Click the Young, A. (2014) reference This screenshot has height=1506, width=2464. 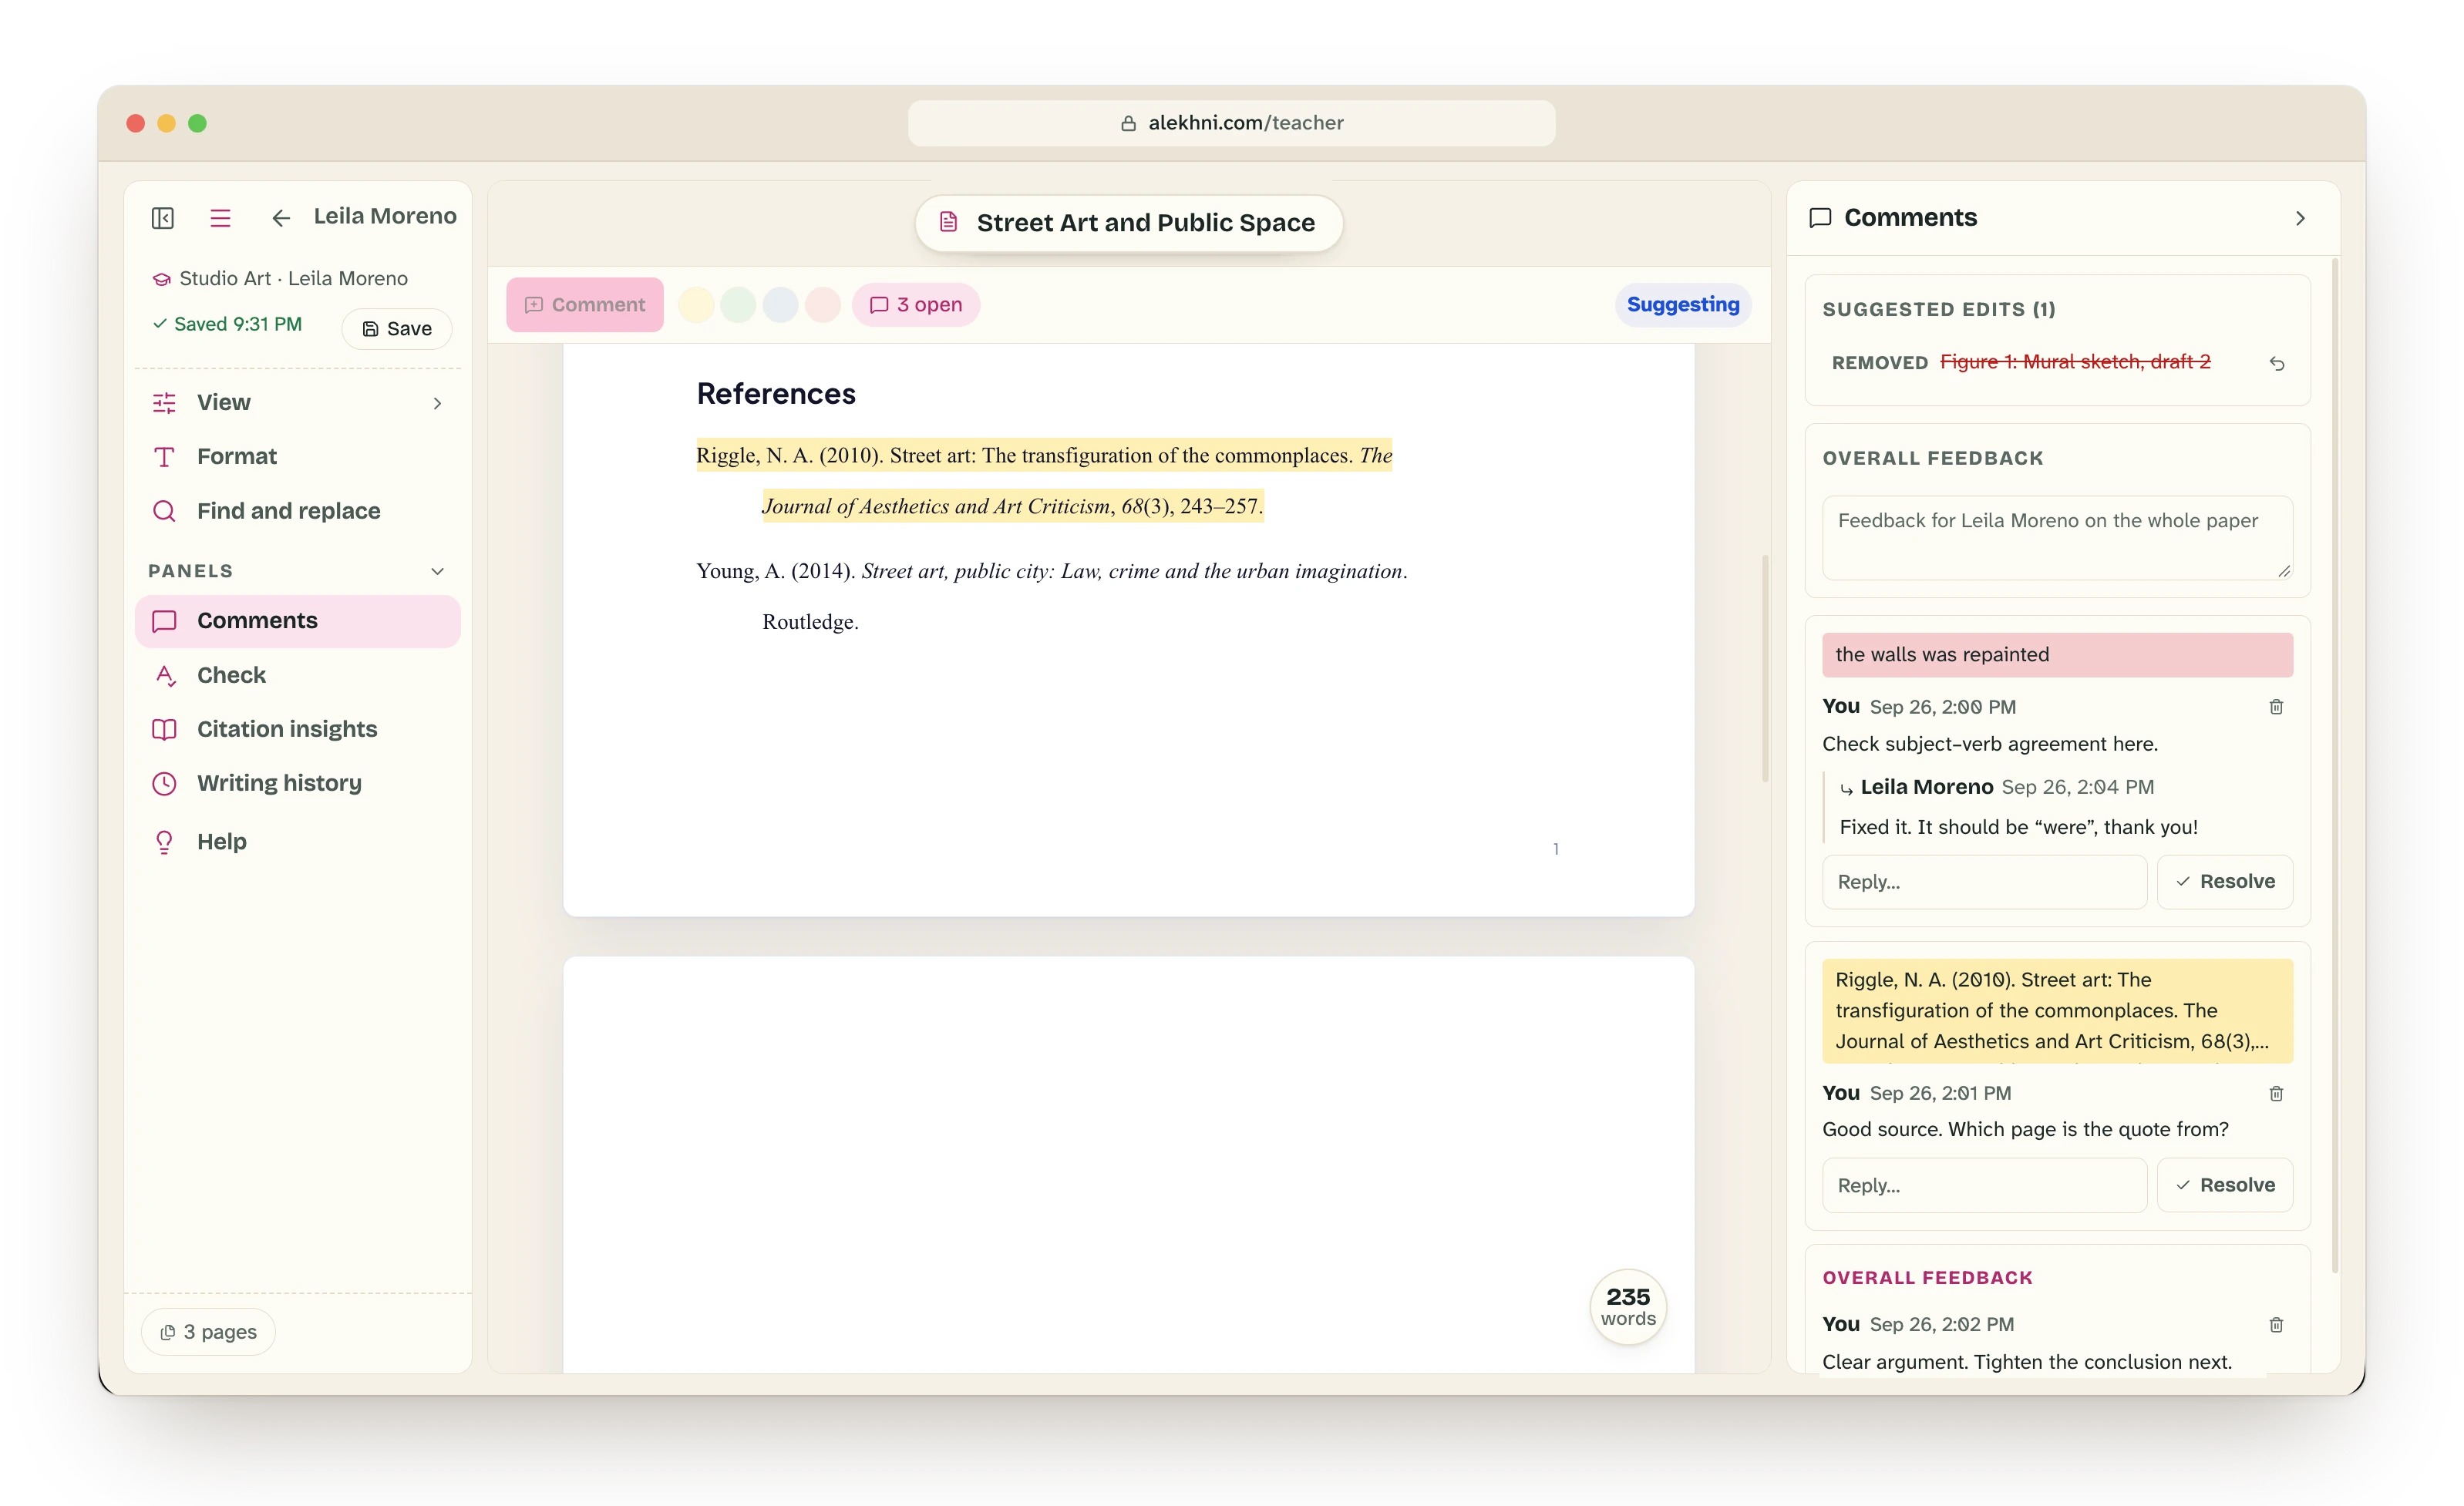pyautogui.click(x=1051, y=596)
